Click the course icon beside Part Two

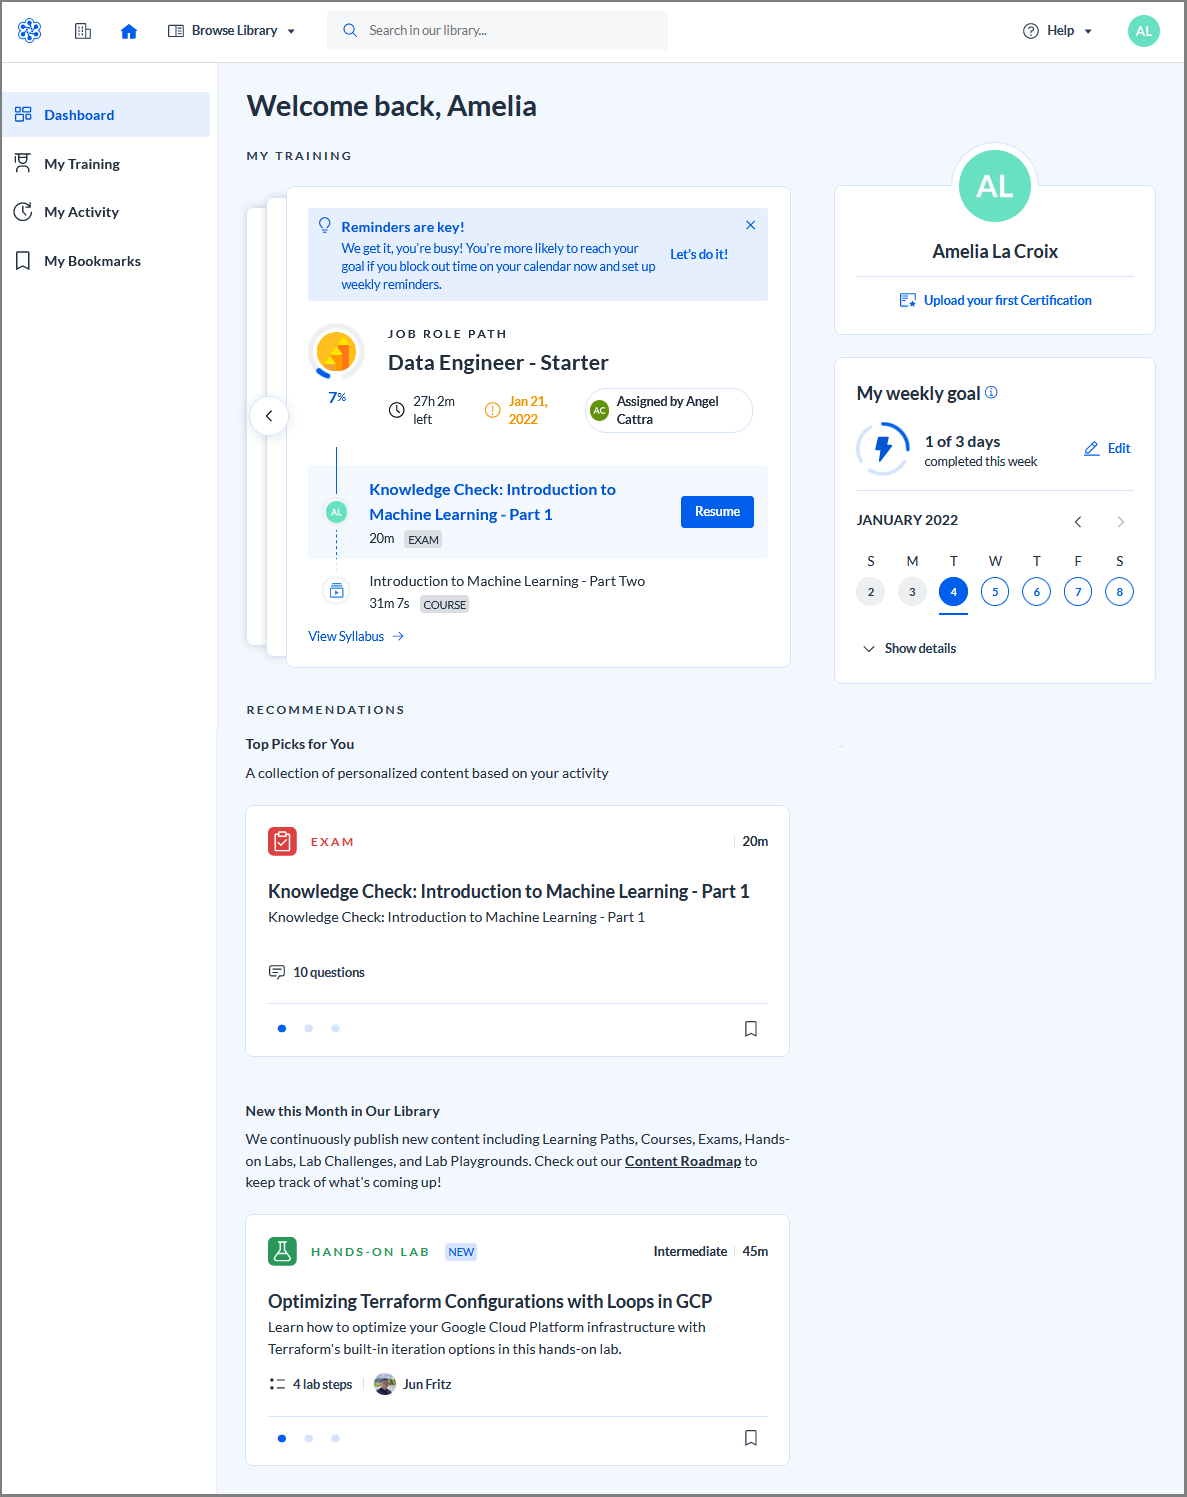pos(337,591)
